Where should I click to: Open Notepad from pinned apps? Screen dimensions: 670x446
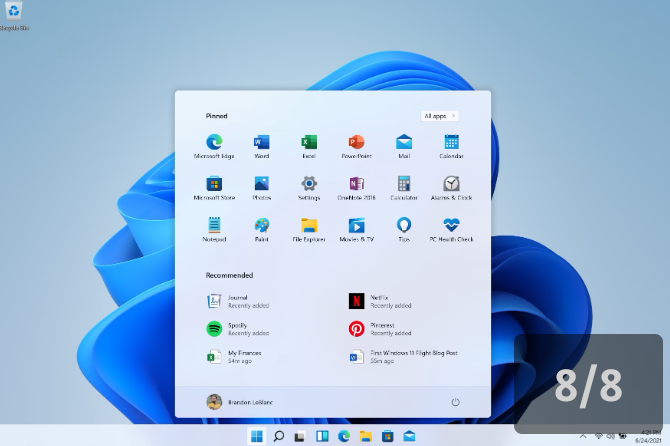(x=214, y=227)
